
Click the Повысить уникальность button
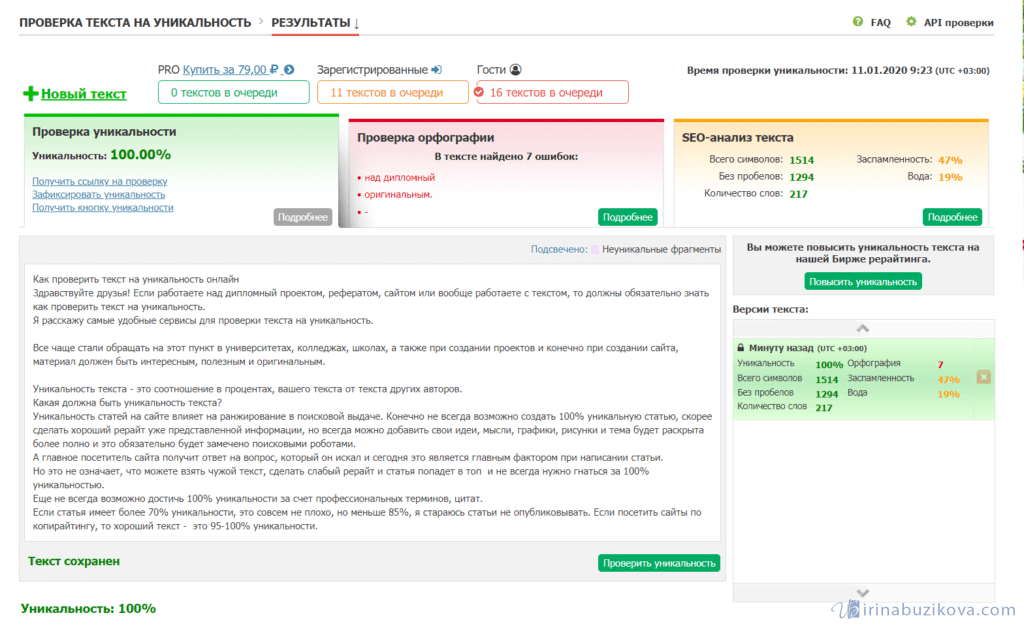(863, 281)
